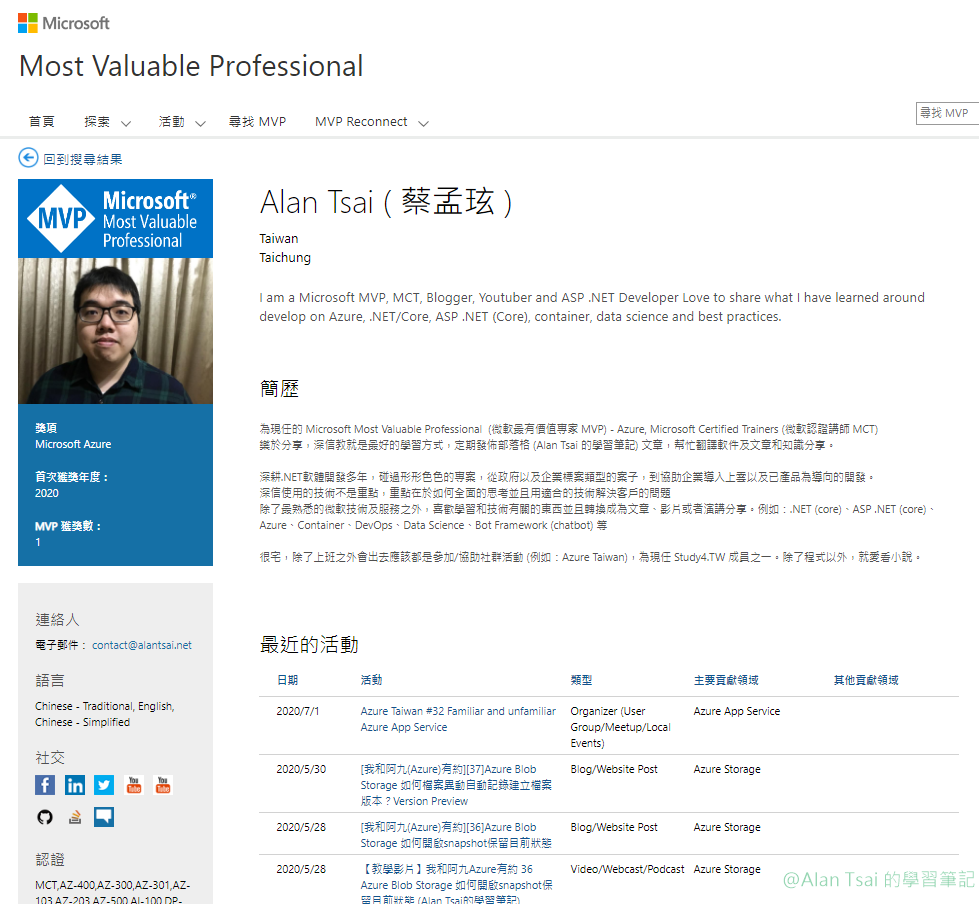The image size is (979, 904).
Task: Sort by the 日期 column header
Action: 287,680
